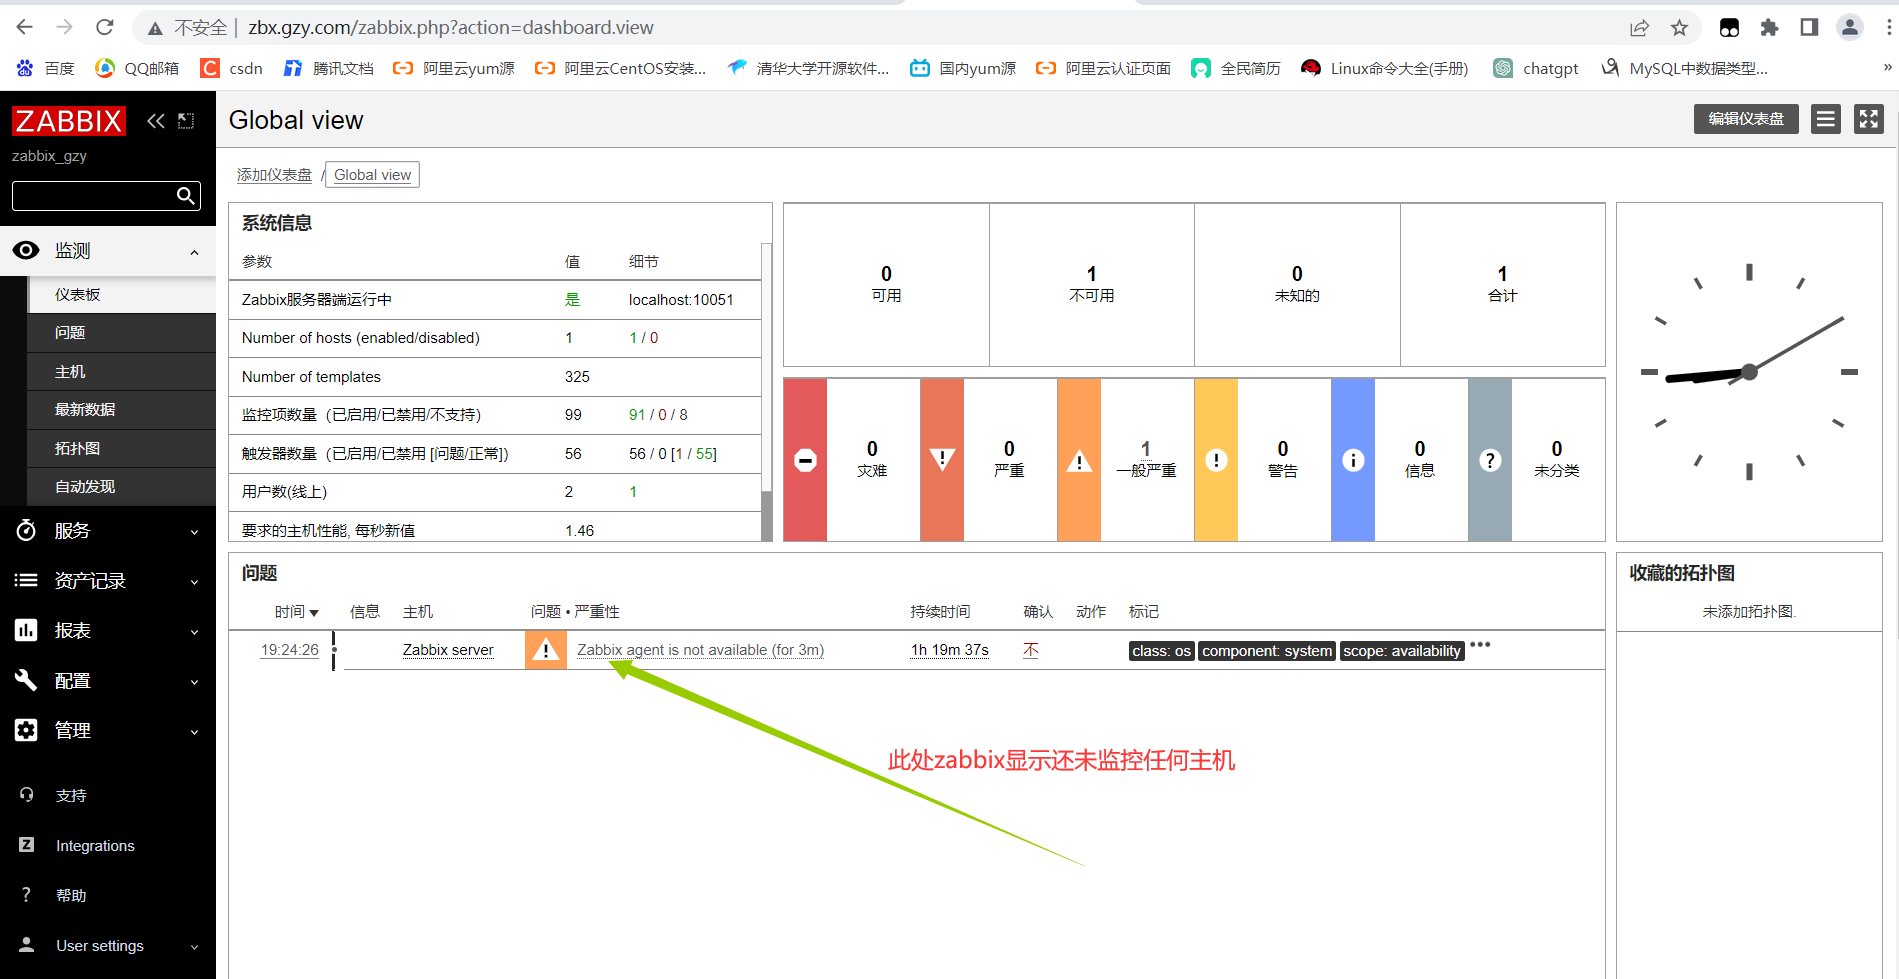Open 仪表板 in the sidebar
This screenshot has height=979, width=1899.
click(x=122, y=295)
